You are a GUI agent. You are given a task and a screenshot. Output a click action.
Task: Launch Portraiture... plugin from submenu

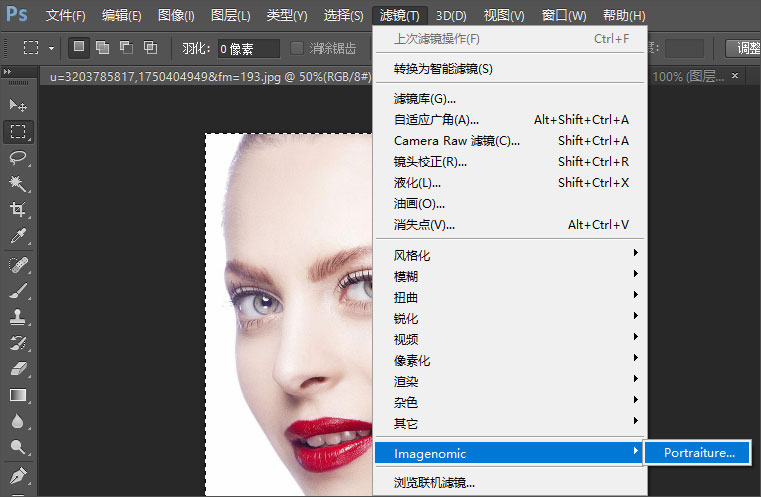pyautogui.click(x=698, y=453)
